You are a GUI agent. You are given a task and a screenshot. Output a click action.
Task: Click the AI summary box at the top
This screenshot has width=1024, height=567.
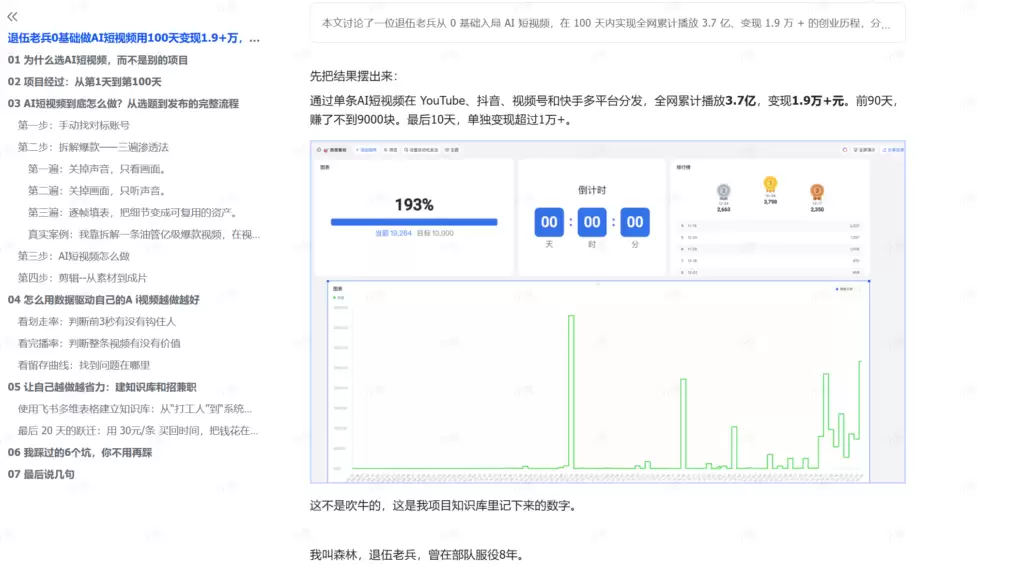pos(607,23)
